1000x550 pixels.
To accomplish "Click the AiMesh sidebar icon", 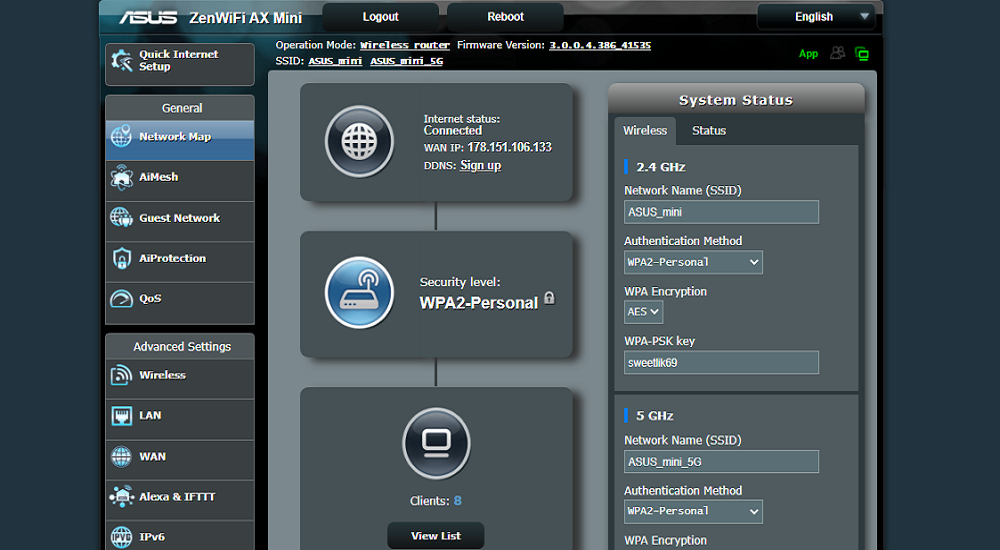I will coord(121,177).
